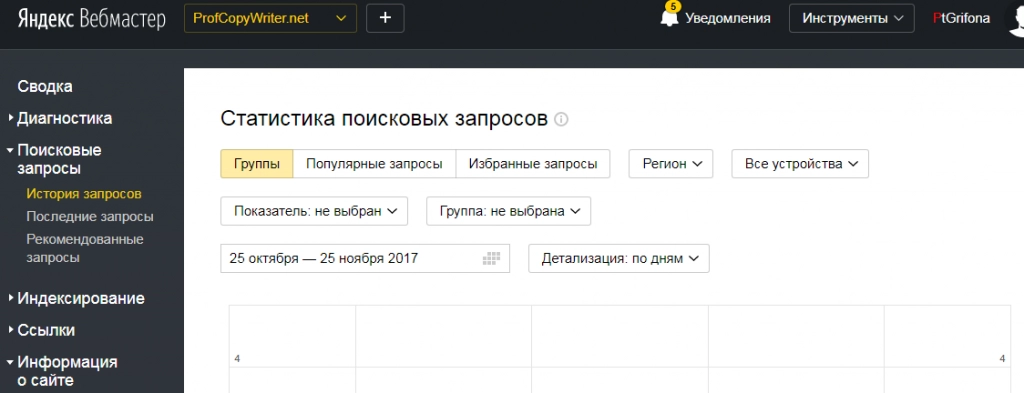Open the Регион dropdown
This screenshot has width=1024, height=393.
pos(671,164)
